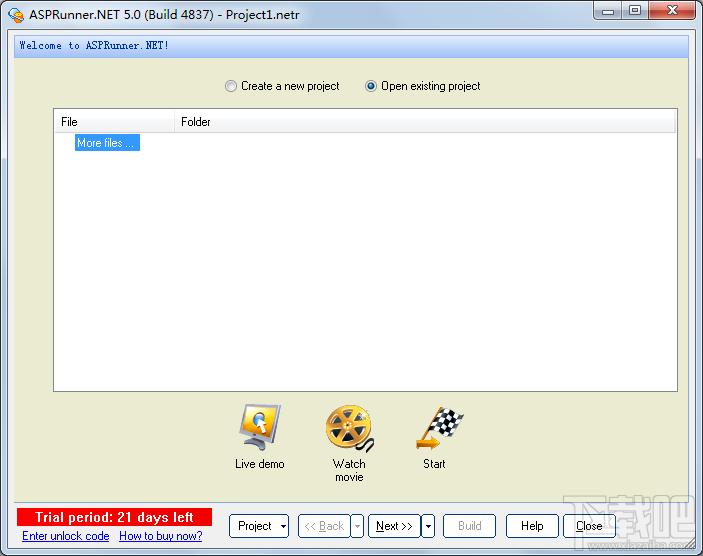This screenshot has width=703, height=556.
Task: Maximize the ASPRunner.NET window
Action: click(x=635, y=11)
